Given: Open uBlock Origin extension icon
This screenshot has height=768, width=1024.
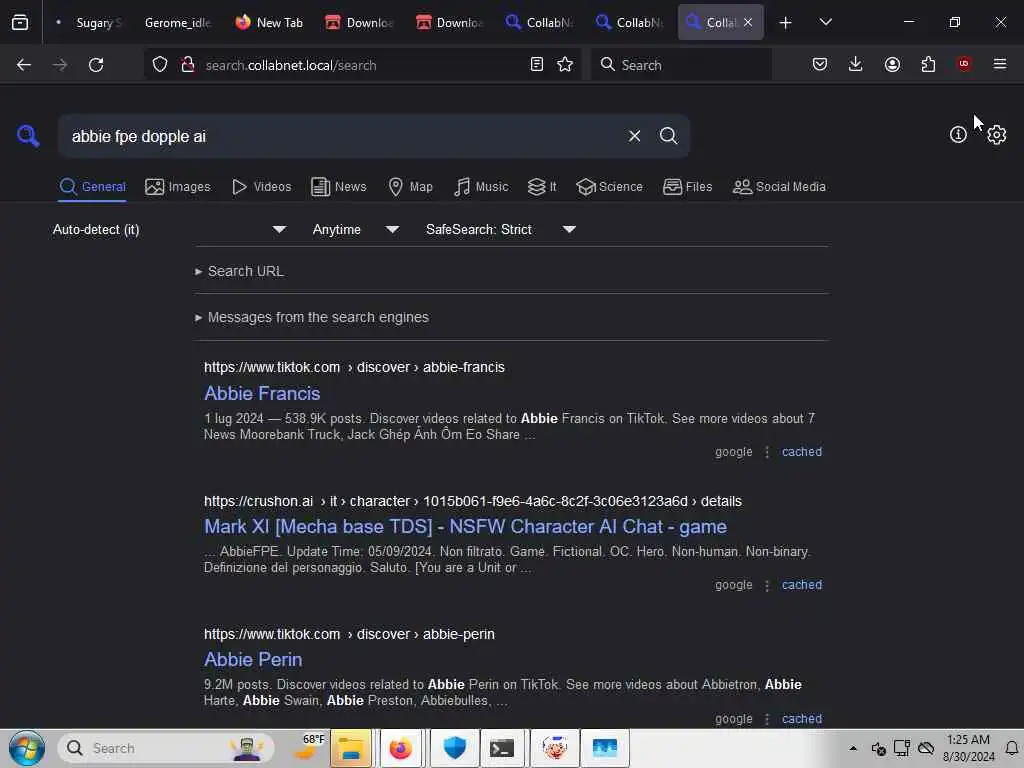Looking at the screenshot, I should [x=964, y=64].
